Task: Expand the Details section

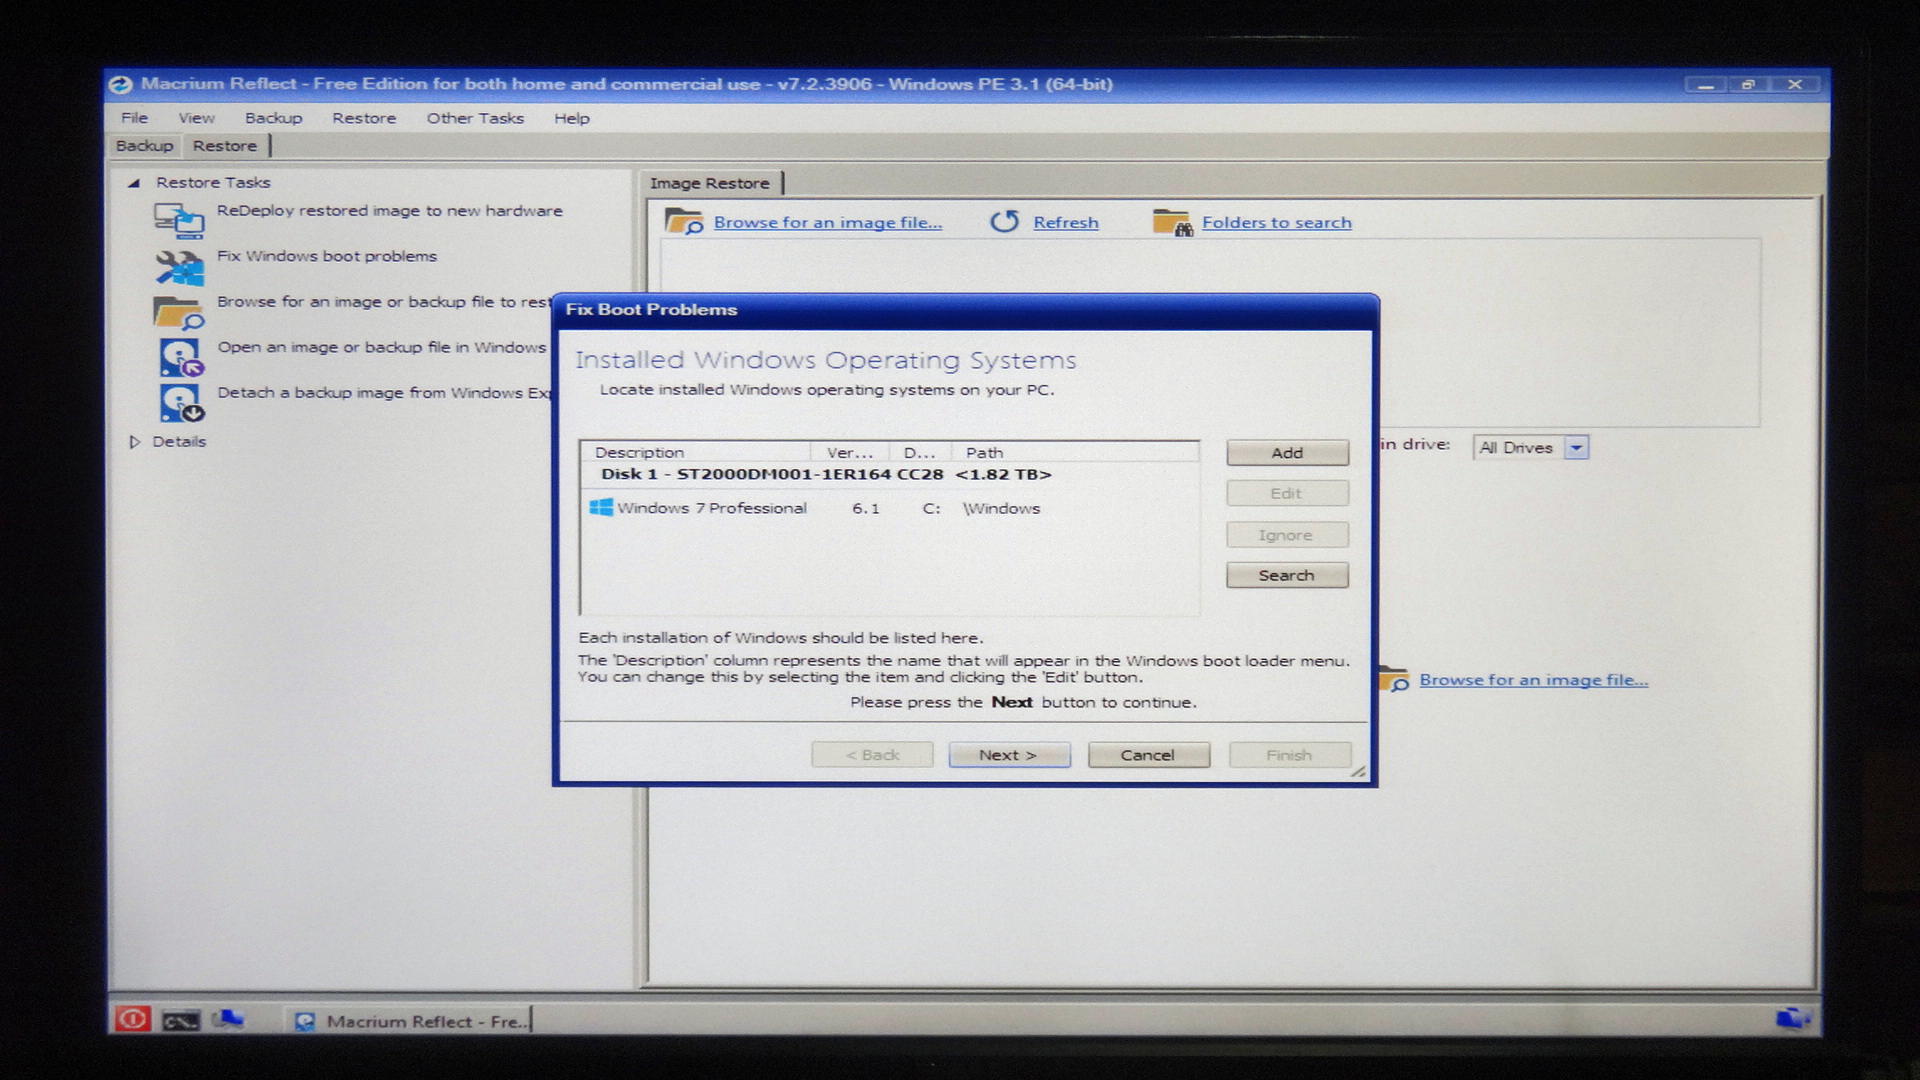Action: click(134, 441)
